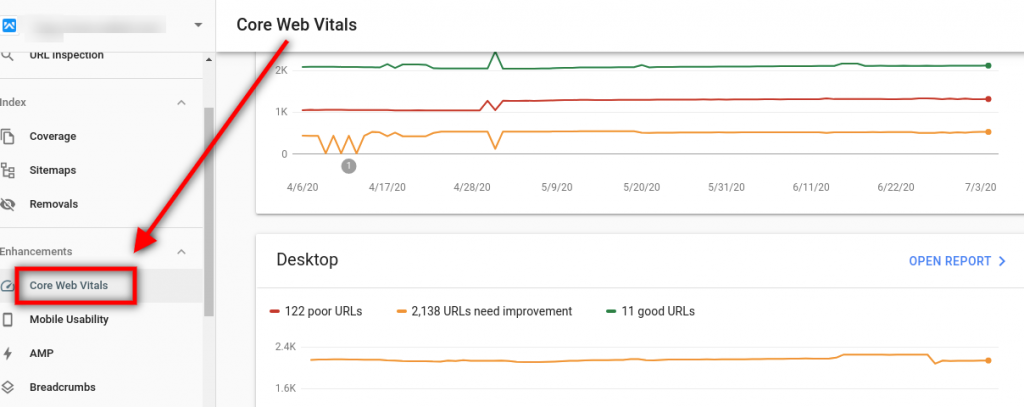1024x407 pixels.
Task: Toggle the 122 poor URLs legend item
Action: click(x=316, y=311)
